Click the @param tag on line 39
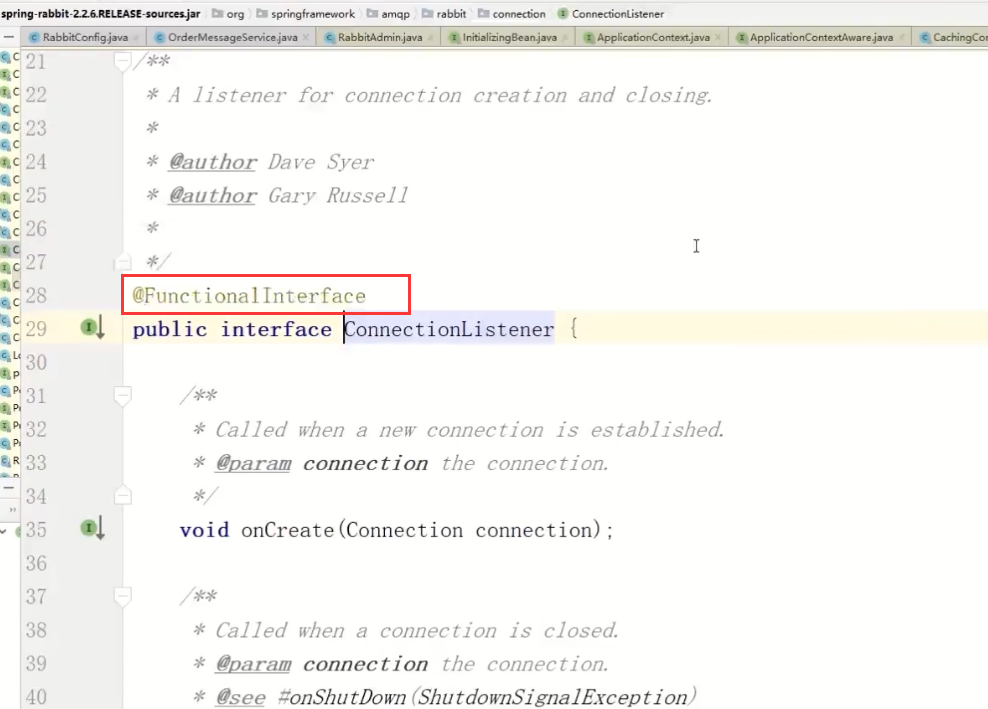This screenshot has height=709, width=988. 253,664
